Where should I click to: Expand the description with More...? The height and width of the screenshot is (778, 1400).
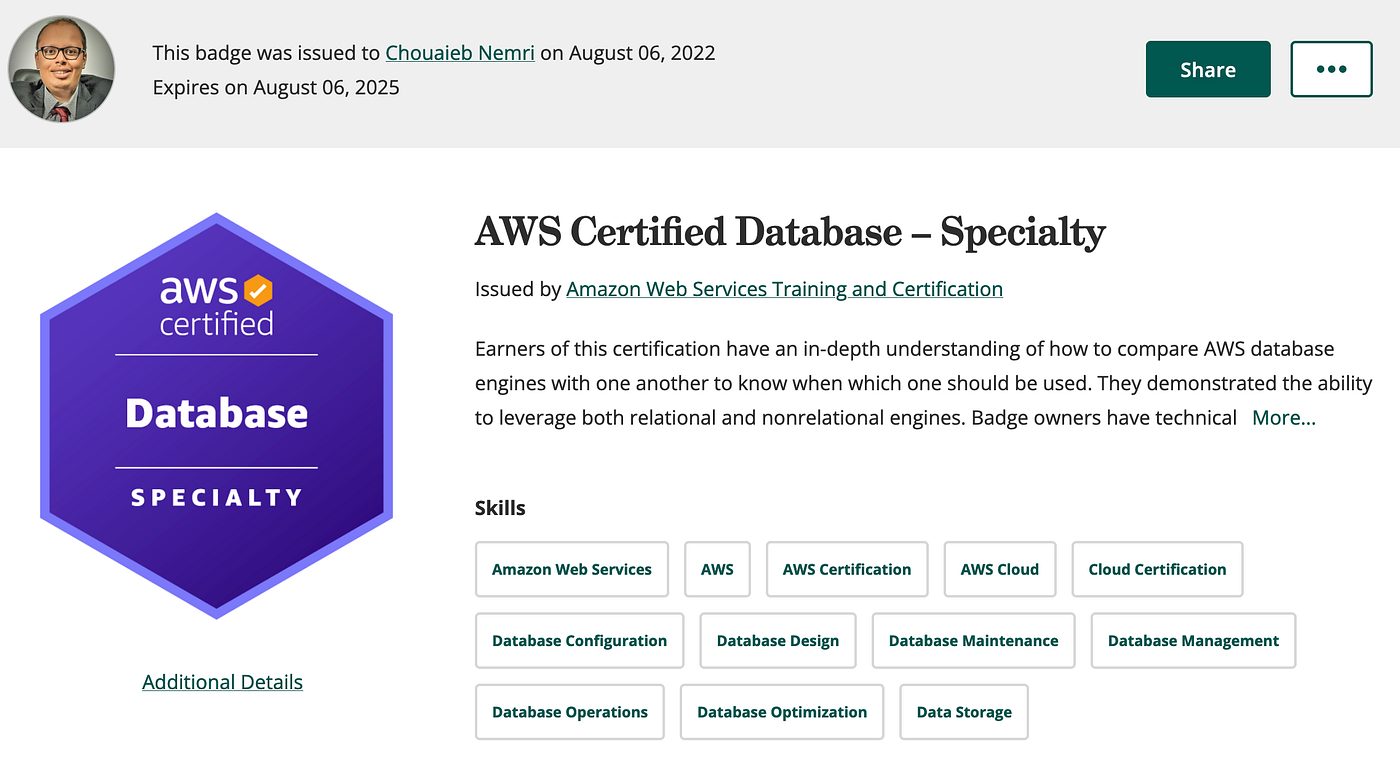tap(1284, 418)
